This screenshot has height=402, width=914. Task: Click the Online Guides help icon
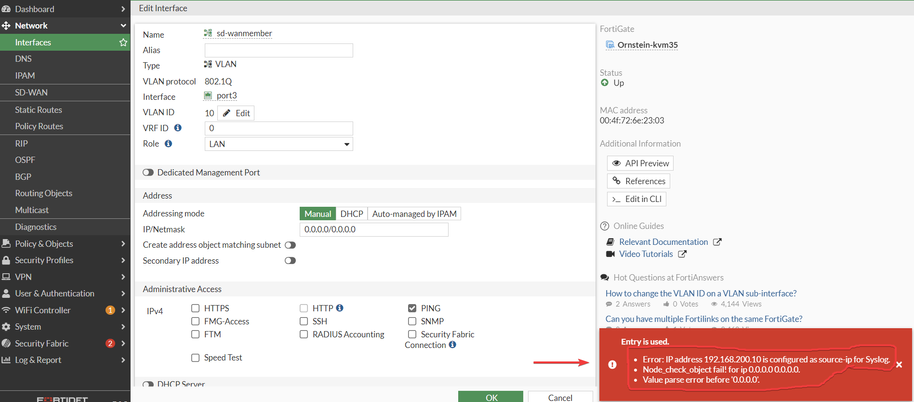[604, 226]
